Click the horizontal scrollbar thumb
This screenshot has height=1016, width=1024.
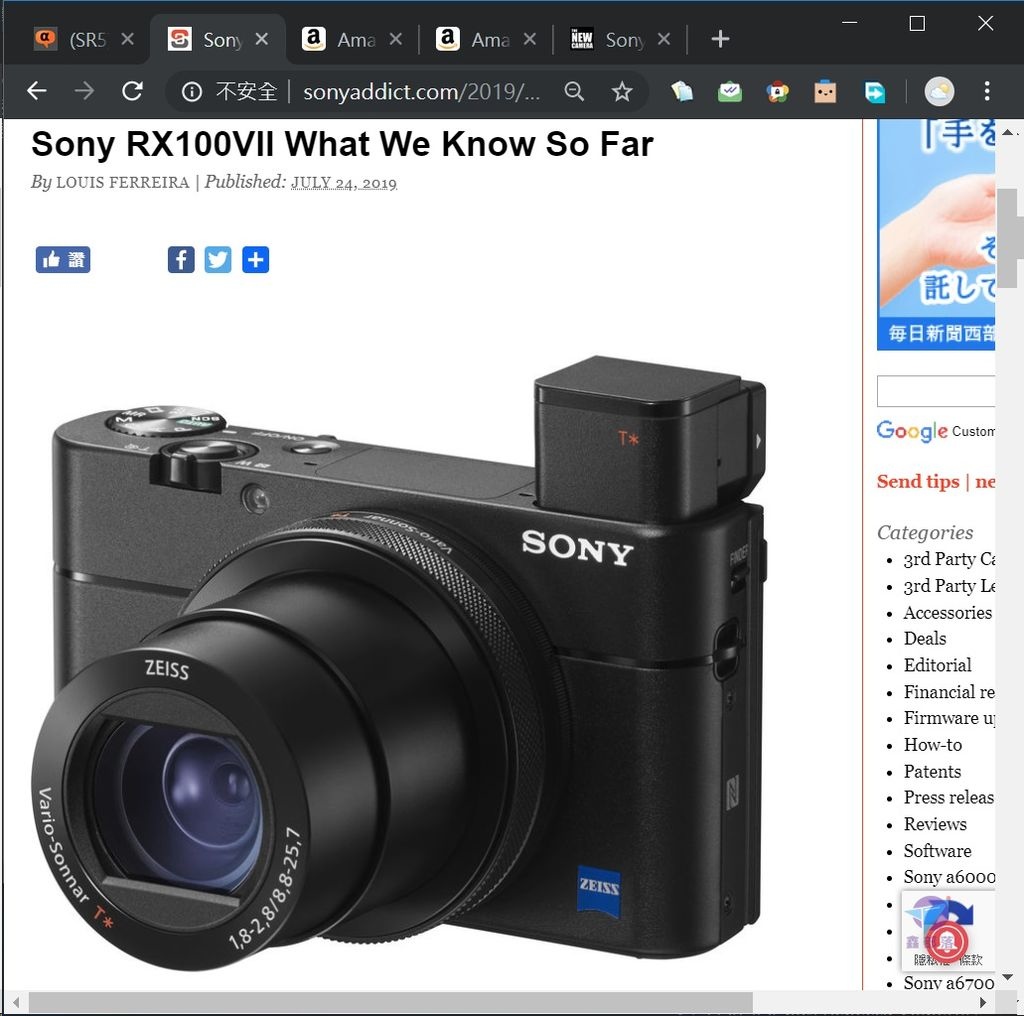click(391, 1002)
